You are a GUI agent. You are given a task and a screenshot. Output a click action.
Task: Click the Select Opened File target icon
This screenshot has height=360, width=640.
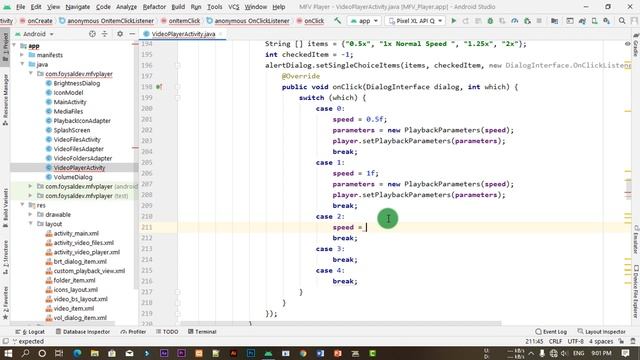coord(92,34)
